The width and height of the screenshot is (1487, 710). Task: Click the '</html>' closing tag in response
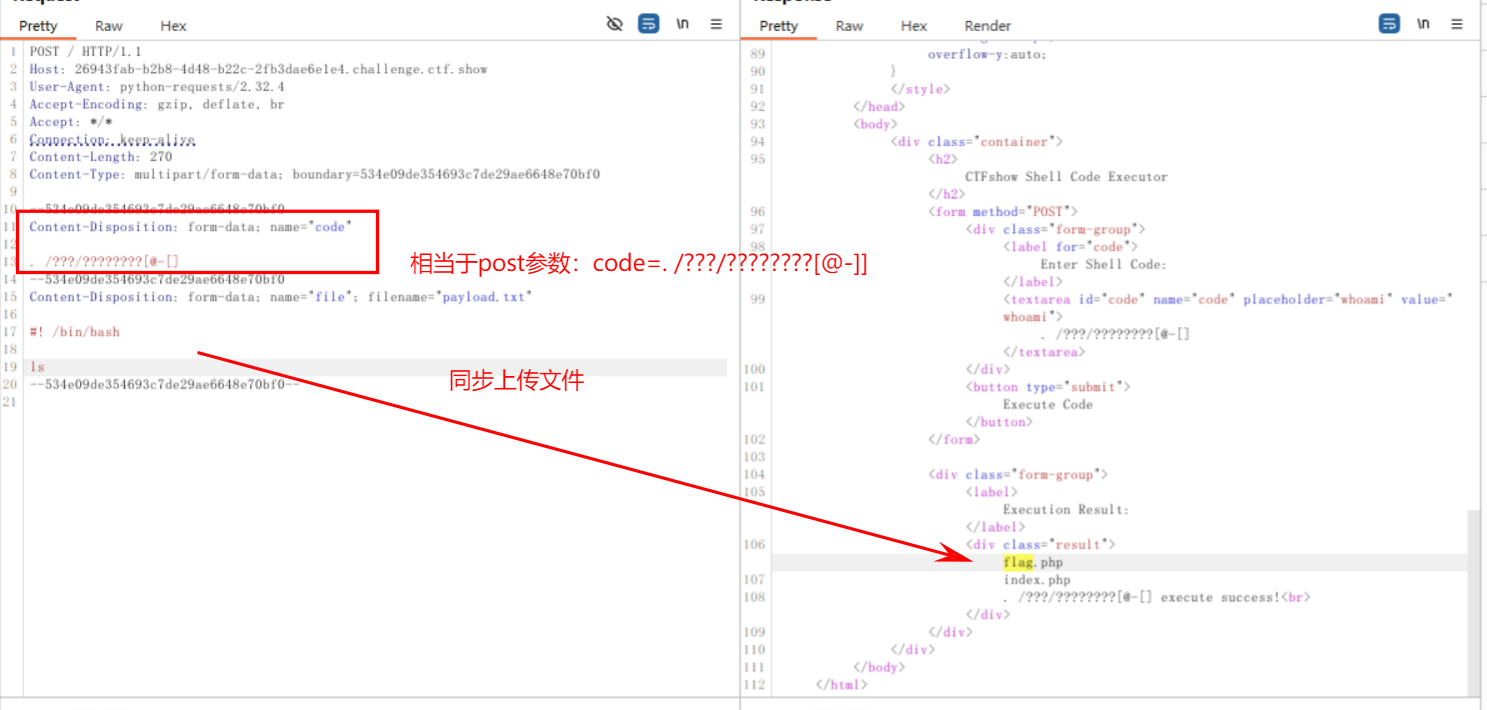(842, 684)
